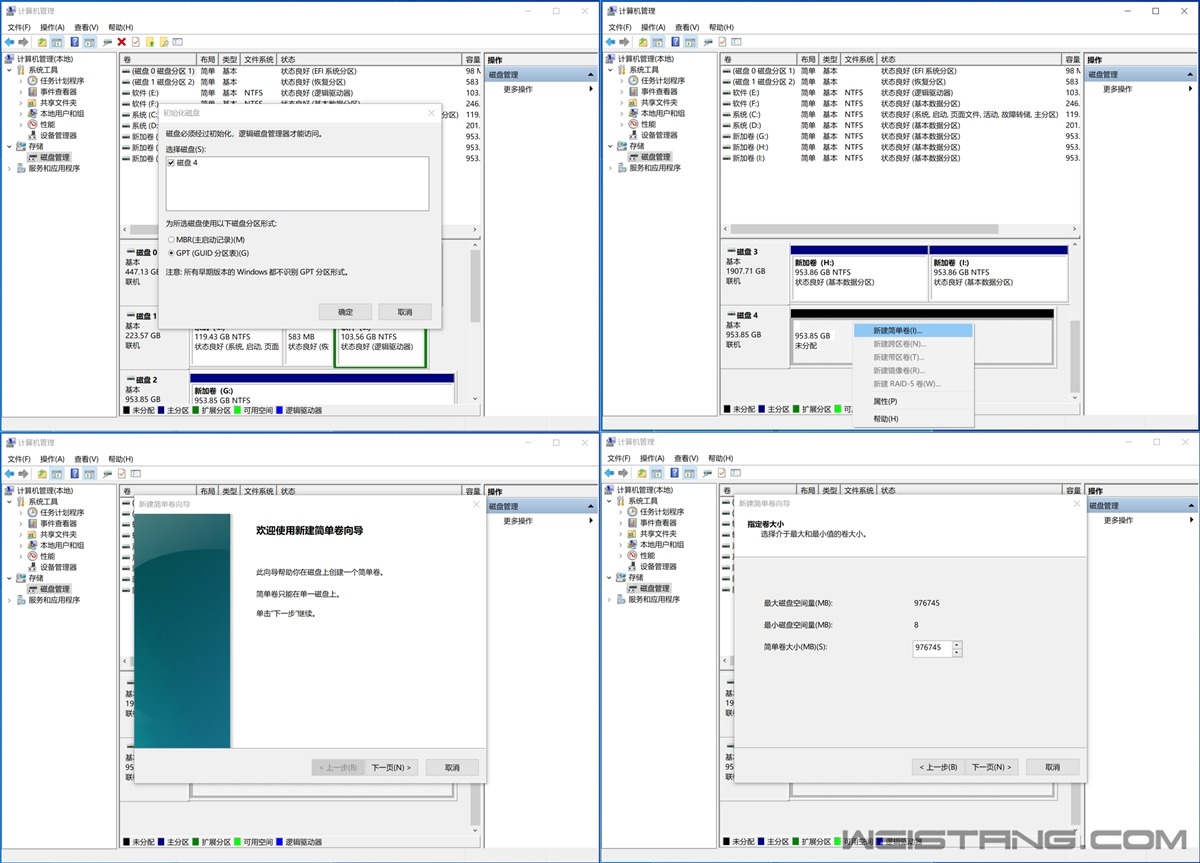Click settings list icon in context-menu window toolbar

pyautogui.click(x=736, y=42)
